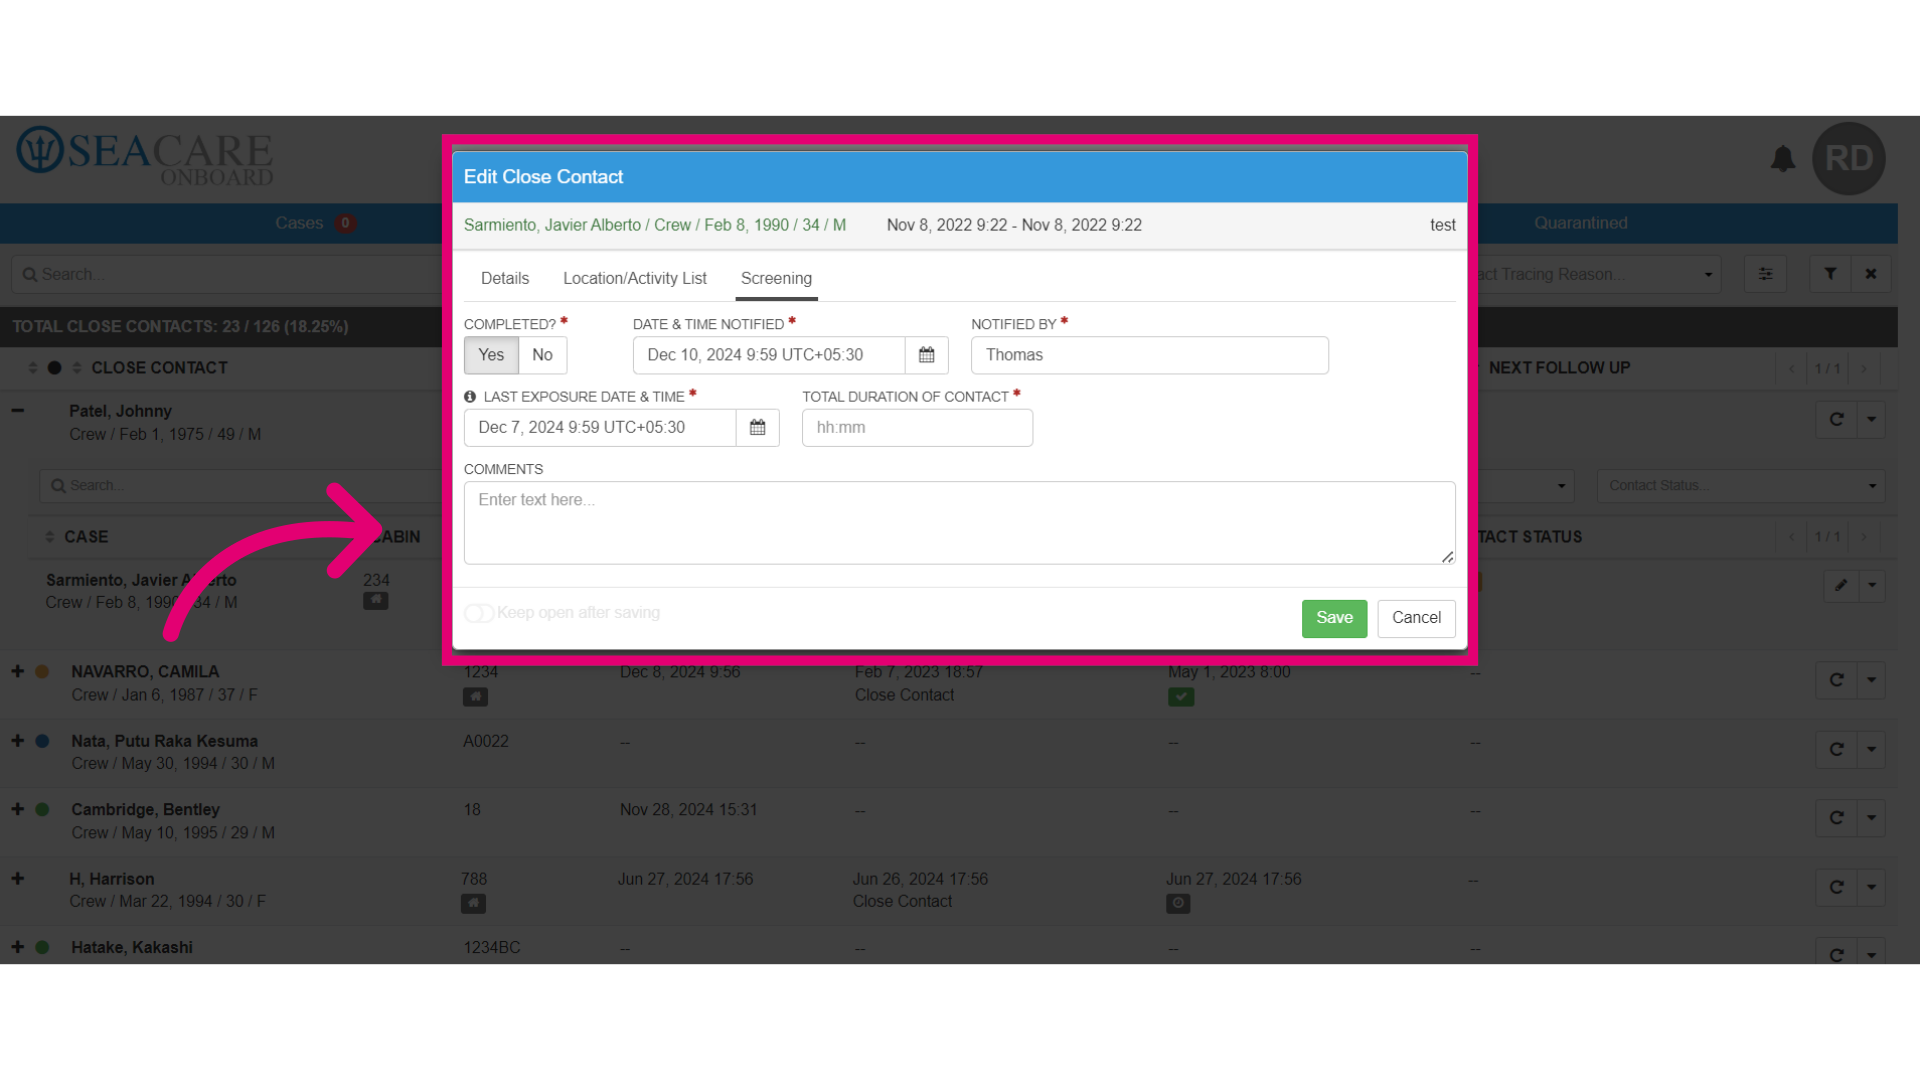Click status icon under Jun 27, 2024 17:56 follow up
1920x1080 pixels.
[x=1178, y=904]
